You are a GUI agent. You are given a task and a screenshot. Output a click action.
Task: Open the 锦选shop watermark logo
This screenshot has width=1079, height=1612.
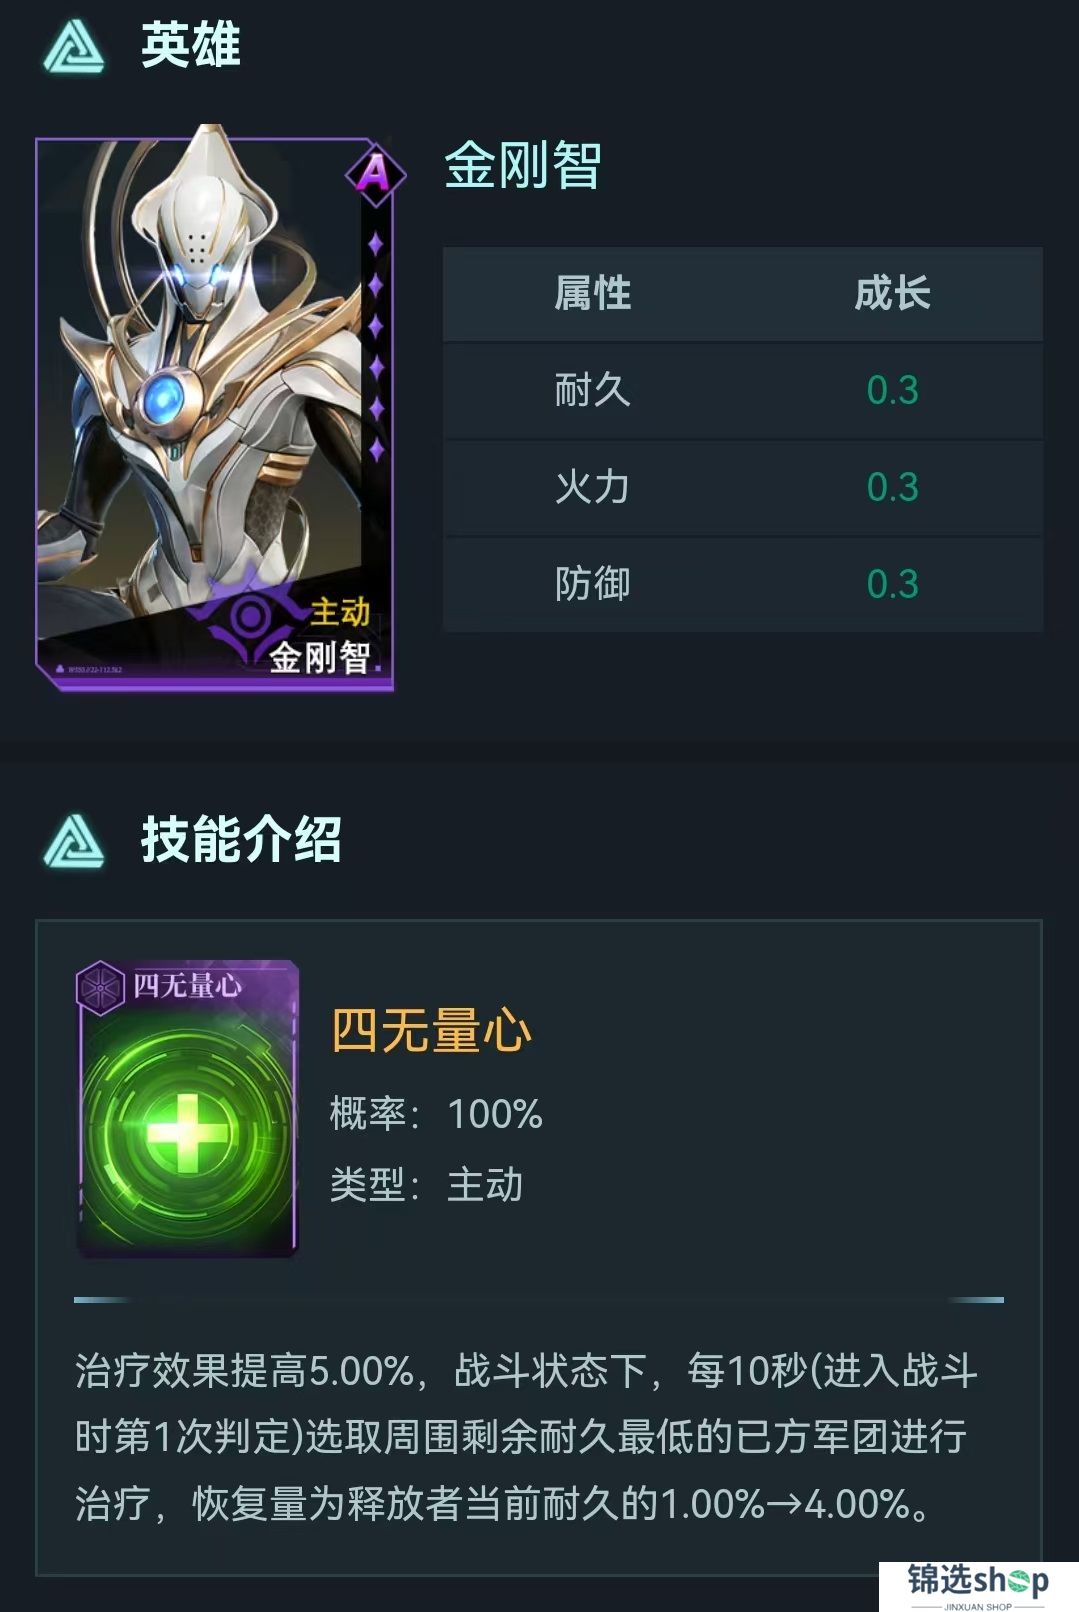pyautogui.click(x=978, y=1585)
